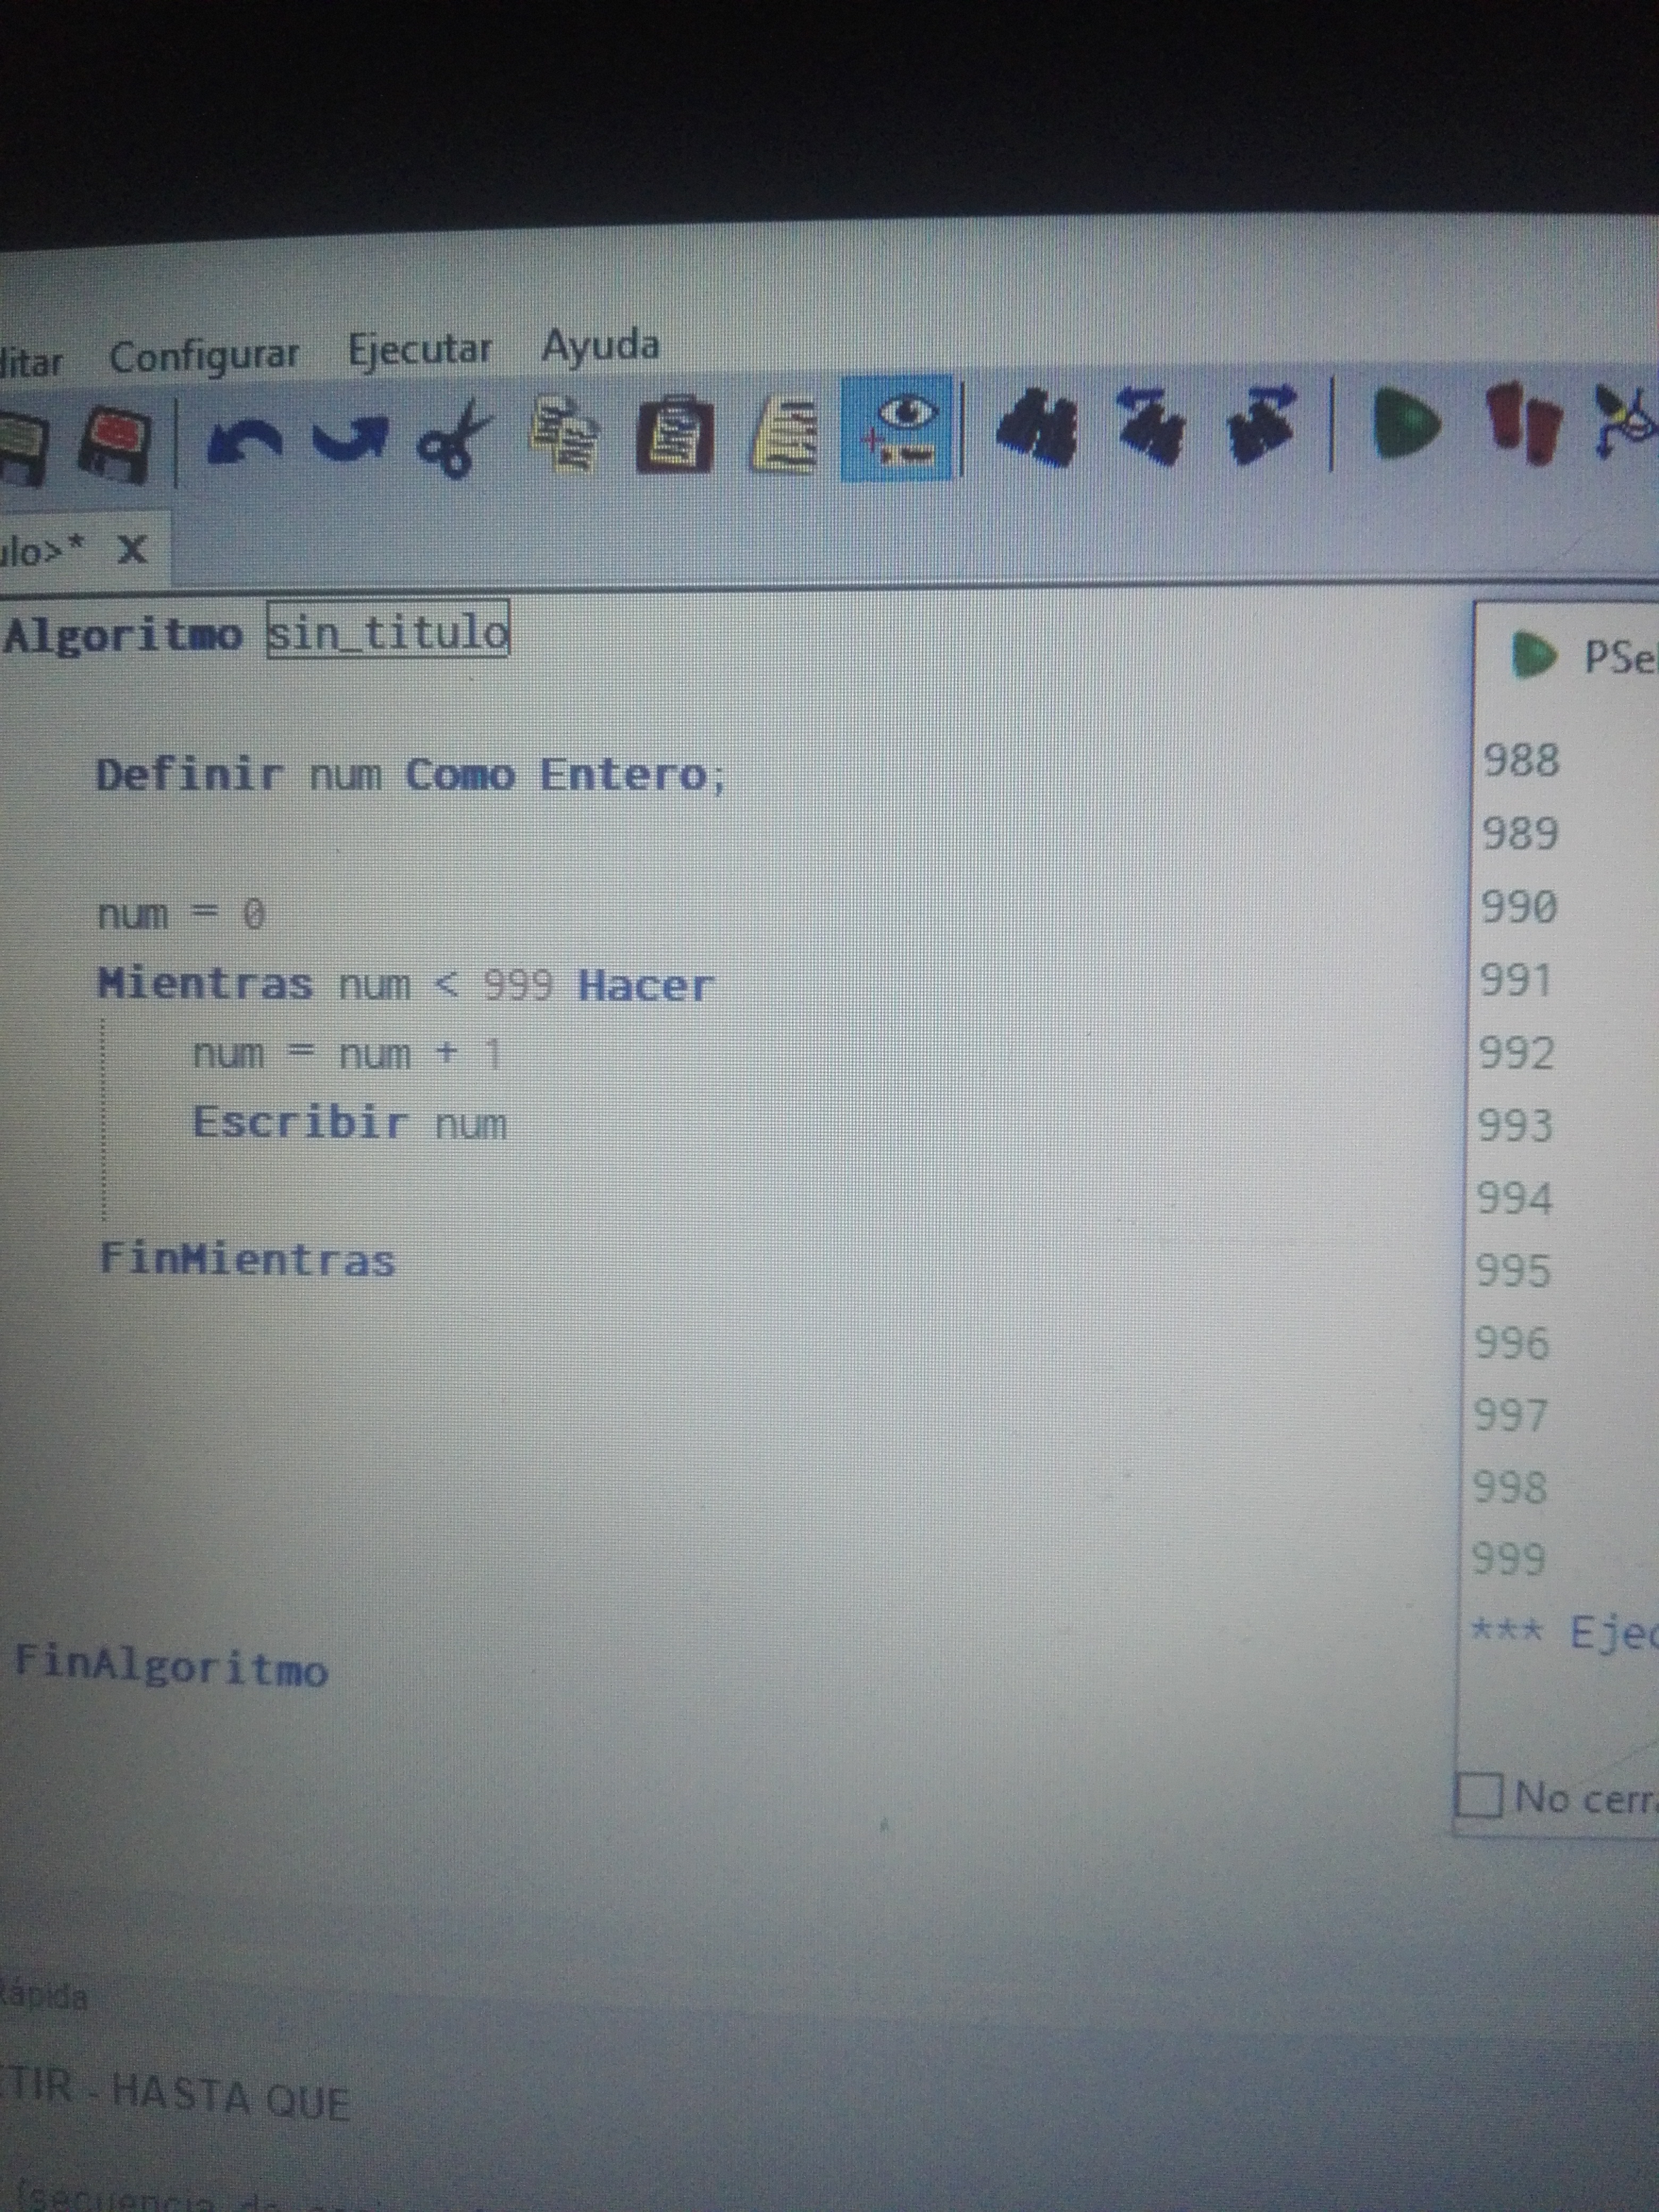Place cursor on 'num = 0' line
The width and height of the screenshot is (1659, 2212).
click(181, 914)
